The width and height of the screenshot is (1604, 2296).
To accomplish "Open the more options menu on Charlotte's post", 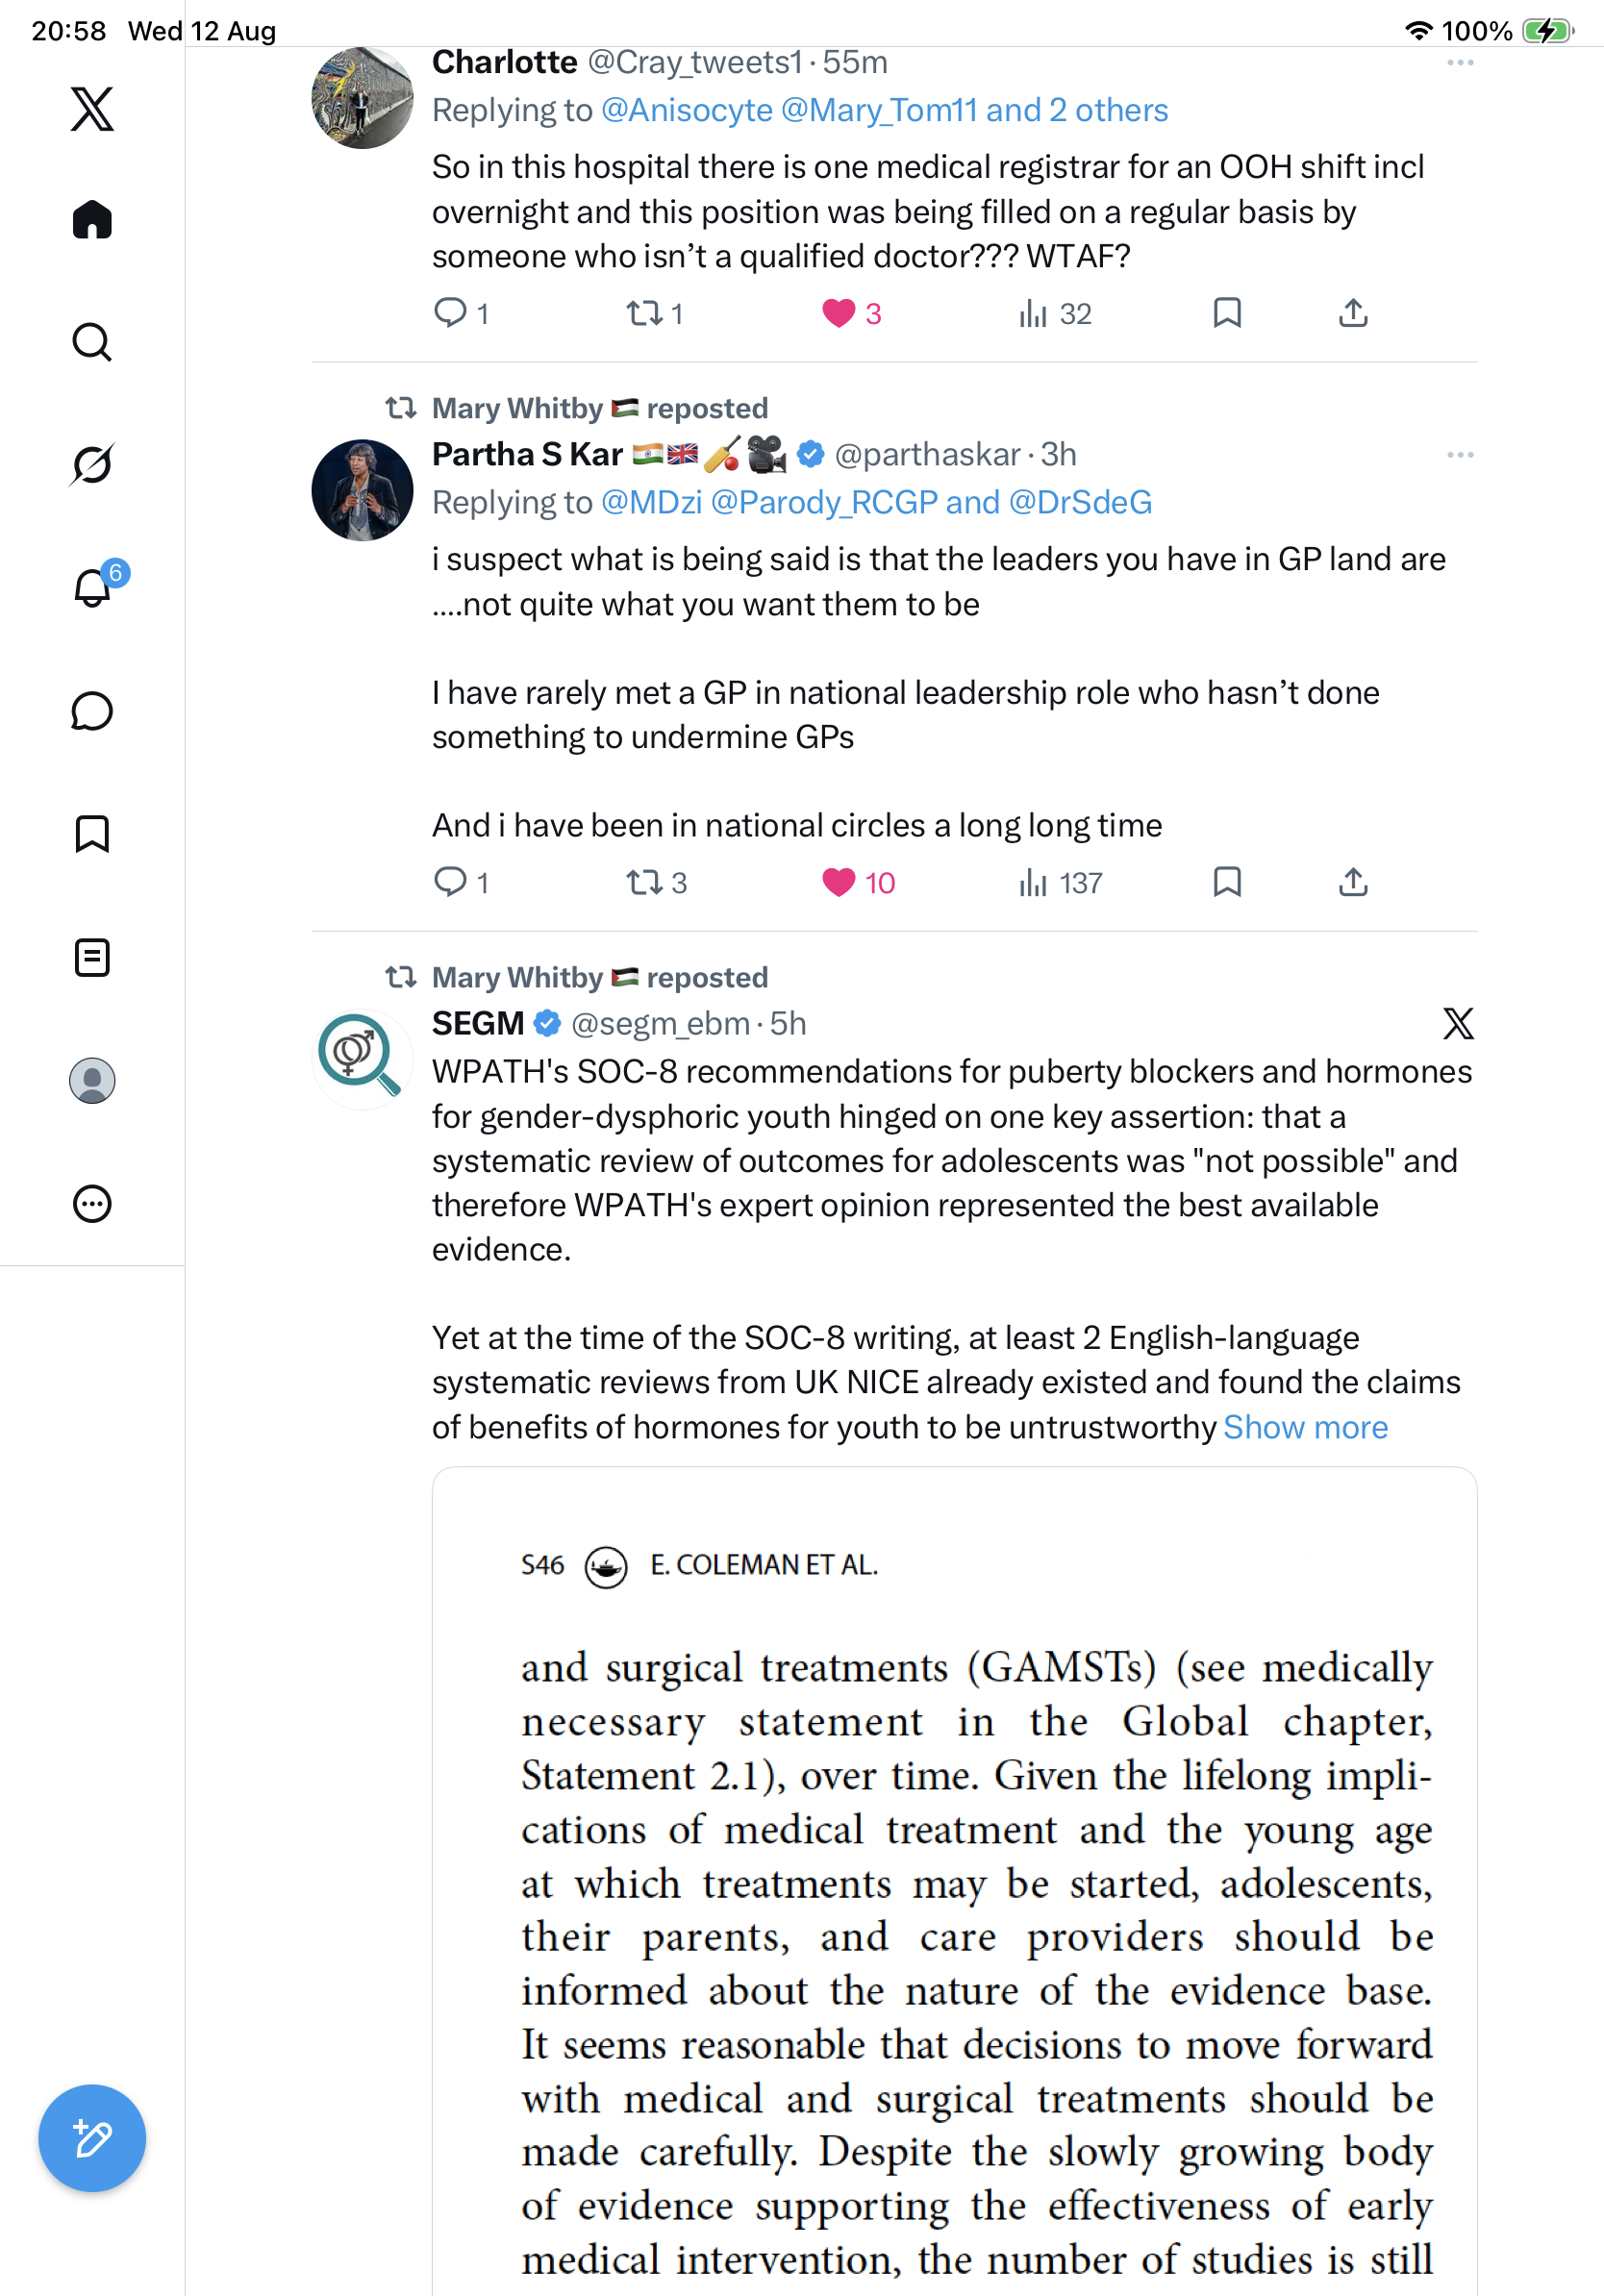I will click(1460, 62).
